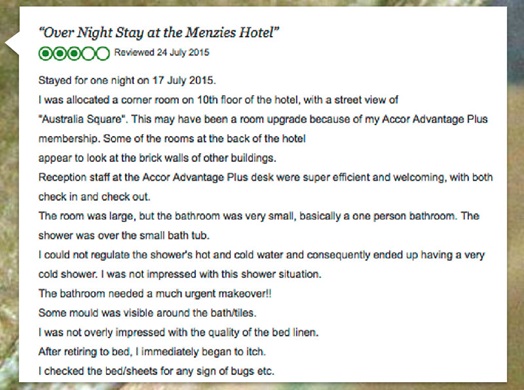Click the second green rating bubble

(60, 53)
